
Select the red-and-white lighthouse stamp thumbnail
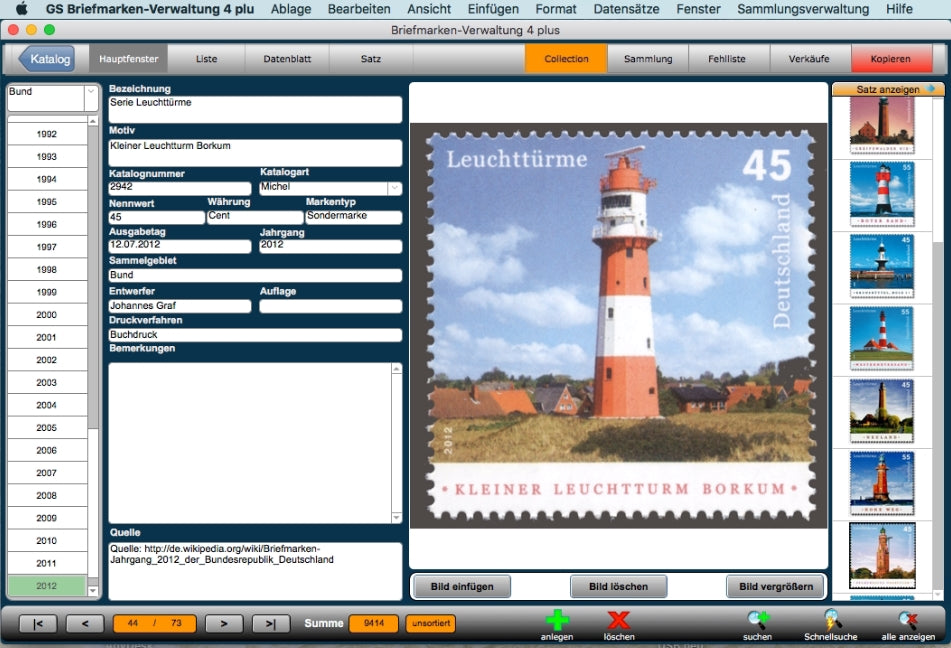[886, 195]
